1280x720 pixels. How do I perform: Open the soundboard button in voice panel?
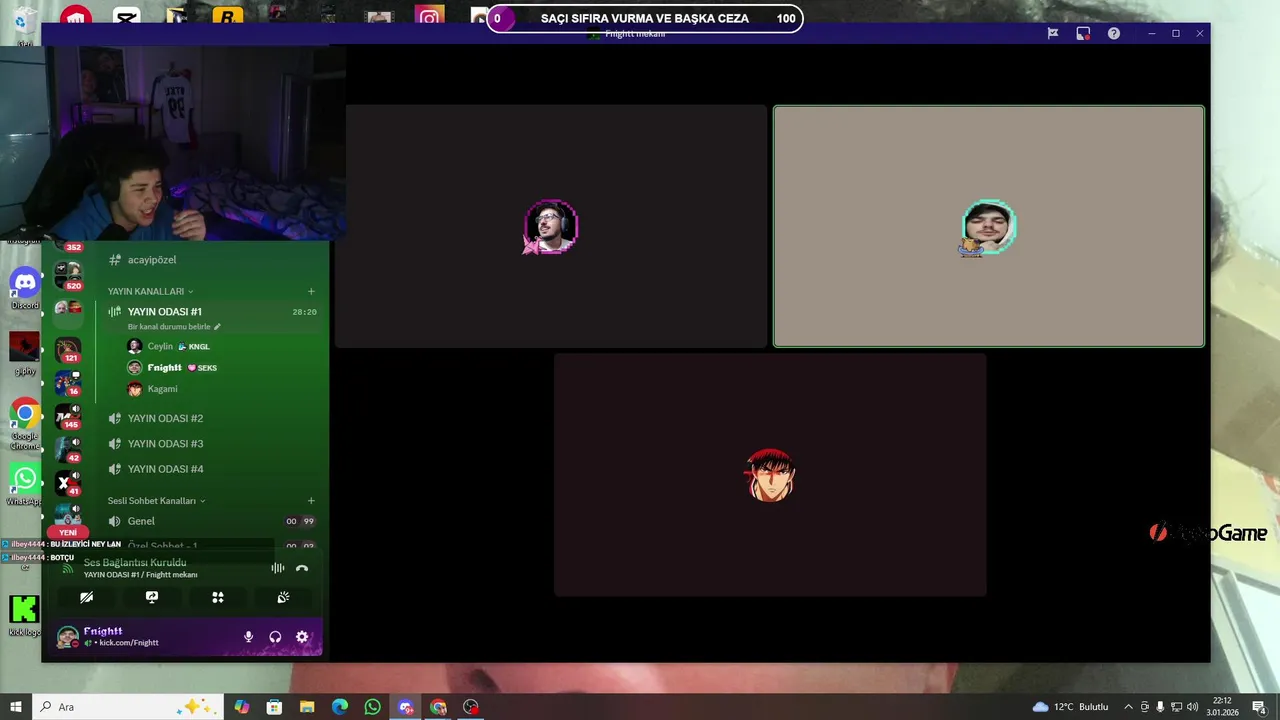click(x=283, y=597)
